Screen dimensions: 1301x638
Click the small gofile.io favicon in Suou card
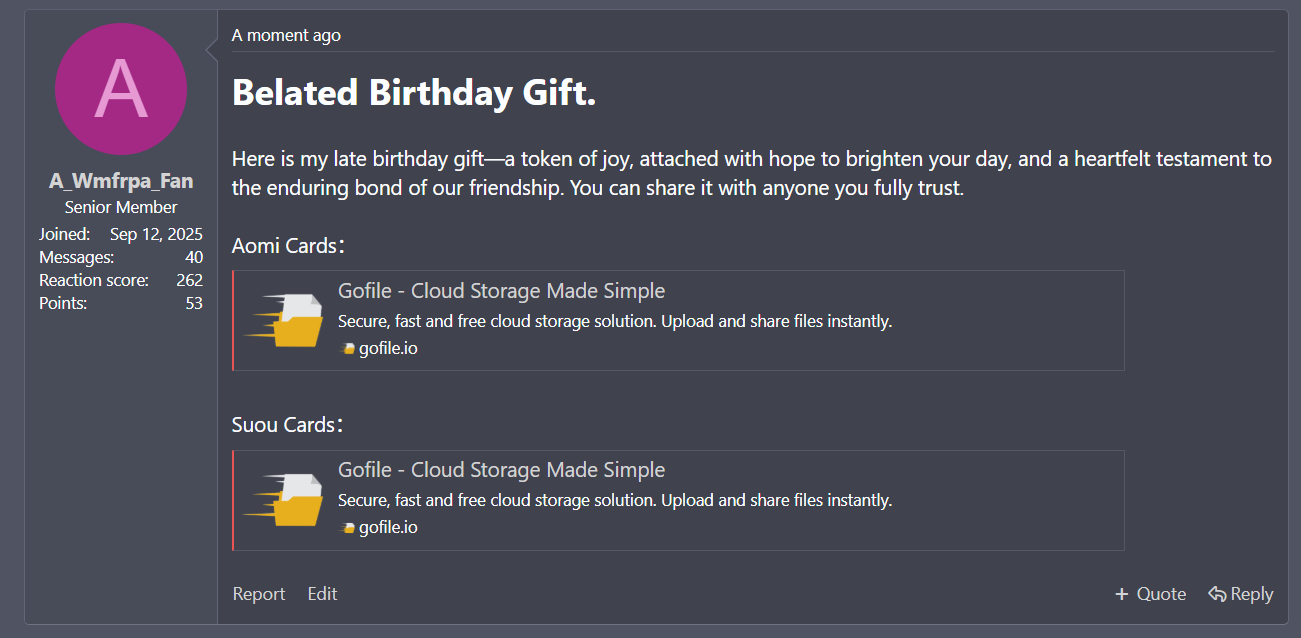(347, 528)
